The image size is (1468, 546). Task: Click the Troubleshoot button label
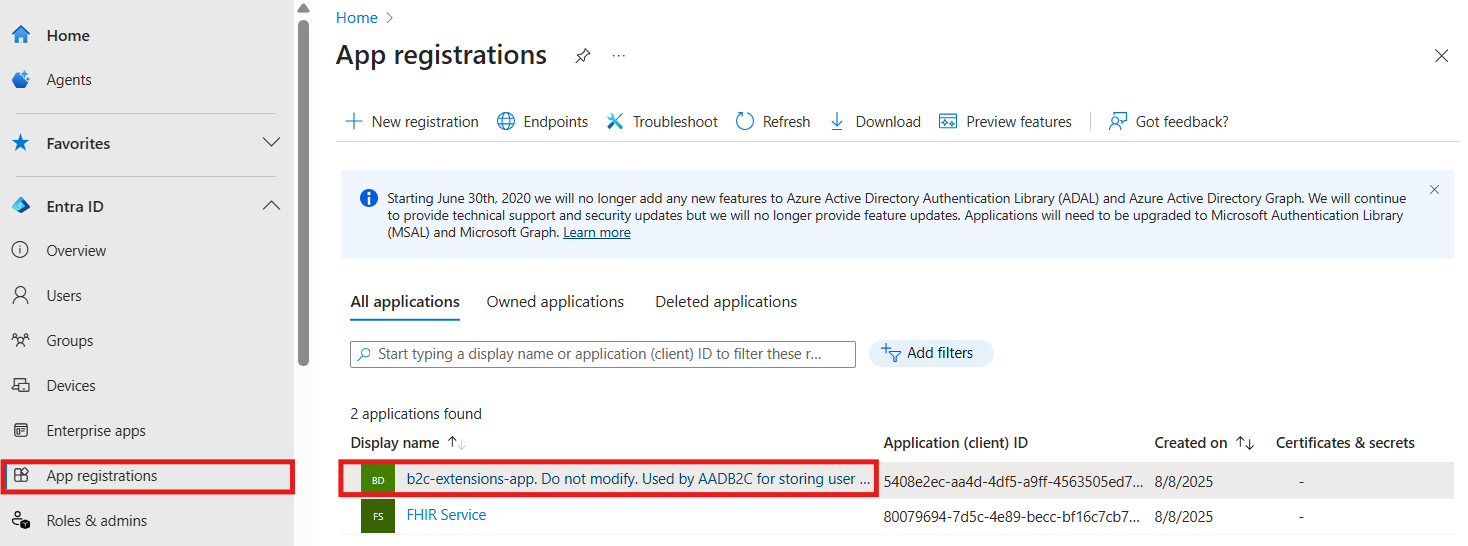pyautogui.click(x=675, y=122)
